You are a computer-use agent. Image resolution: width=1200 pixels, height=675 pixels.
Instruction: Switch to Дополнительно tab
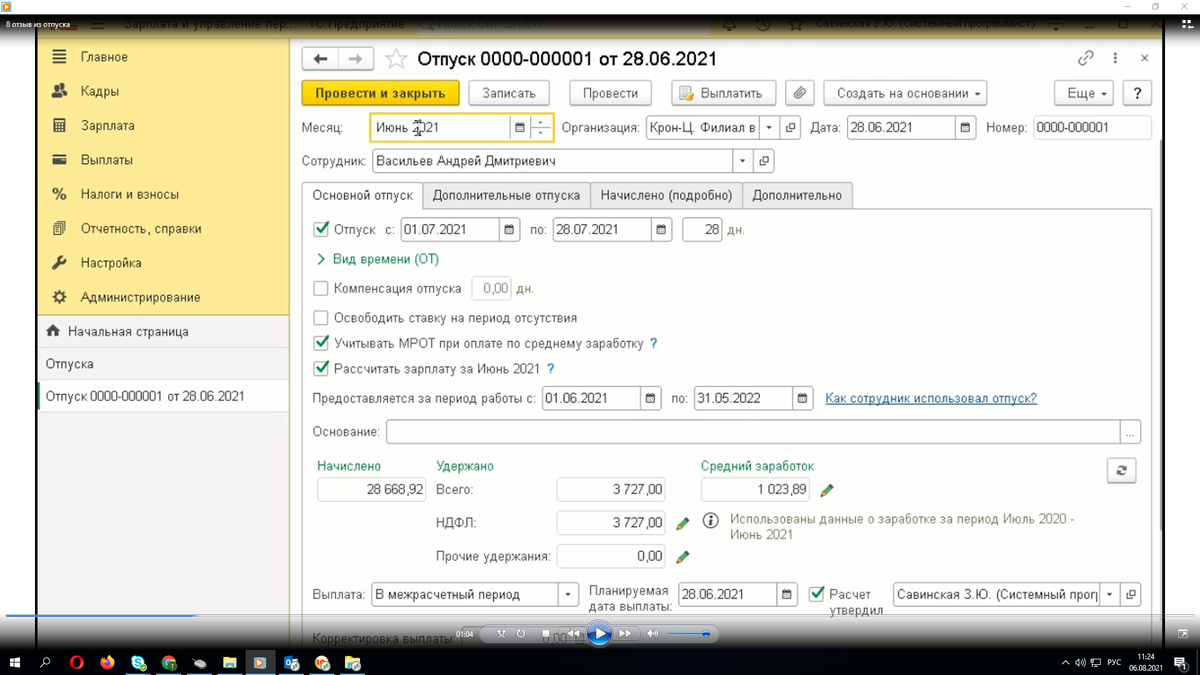tap(797, 195)
